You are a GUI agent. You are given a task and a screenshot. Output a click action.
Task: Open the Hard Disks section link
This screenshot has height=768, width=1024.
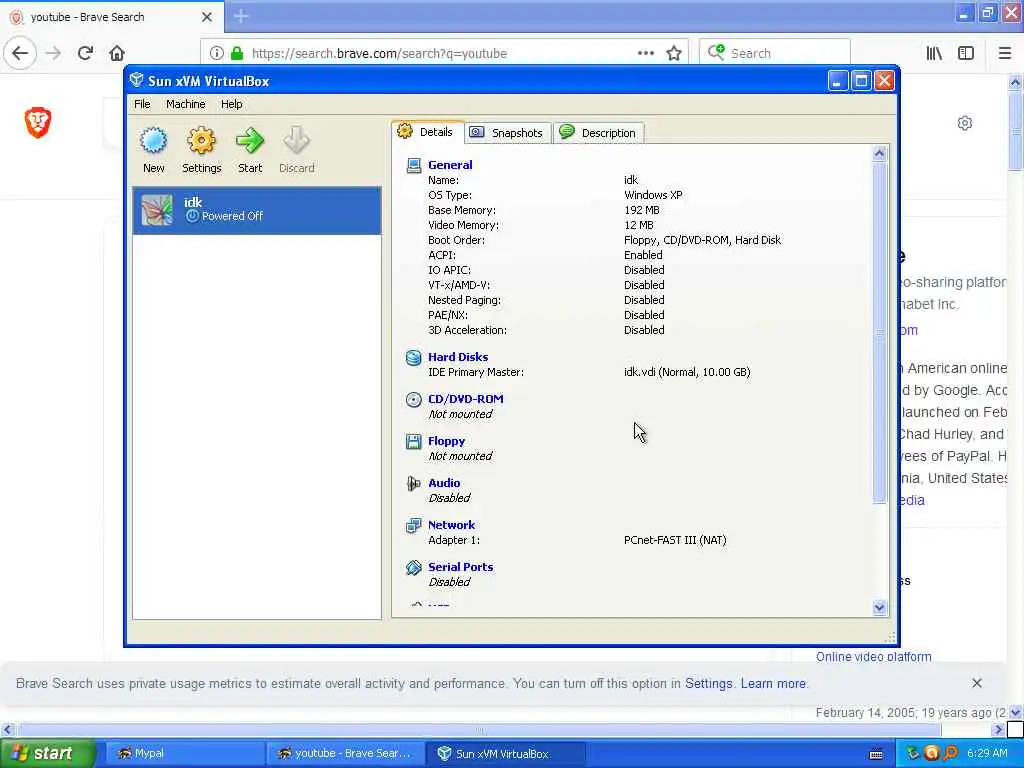click(458, 357)
